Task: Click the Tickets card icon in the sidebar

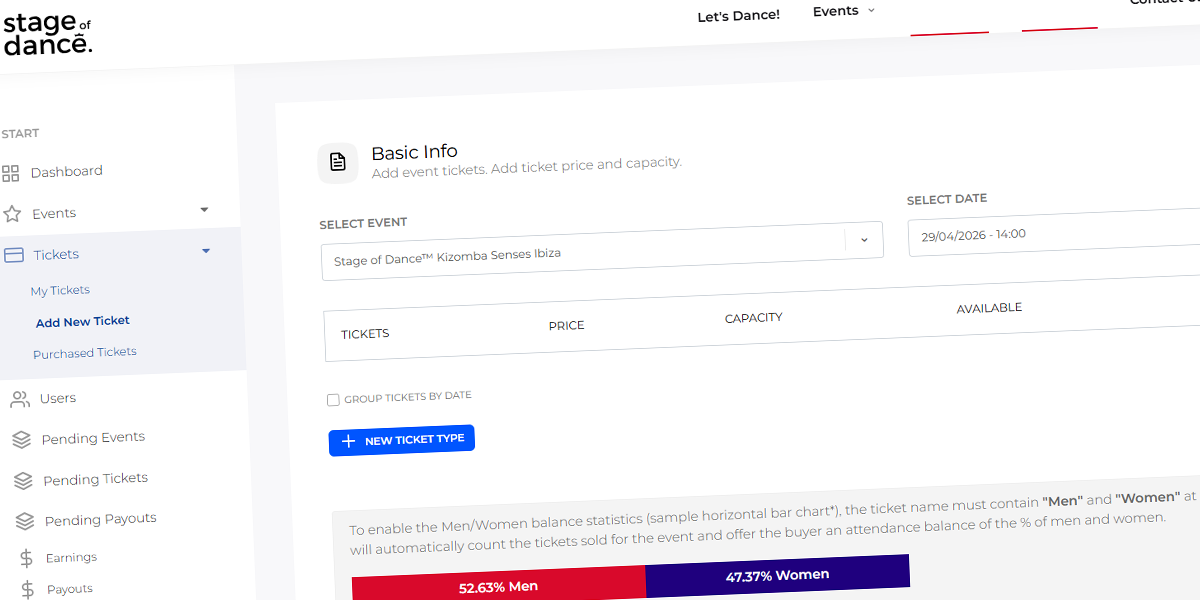Action: (14, 255)
